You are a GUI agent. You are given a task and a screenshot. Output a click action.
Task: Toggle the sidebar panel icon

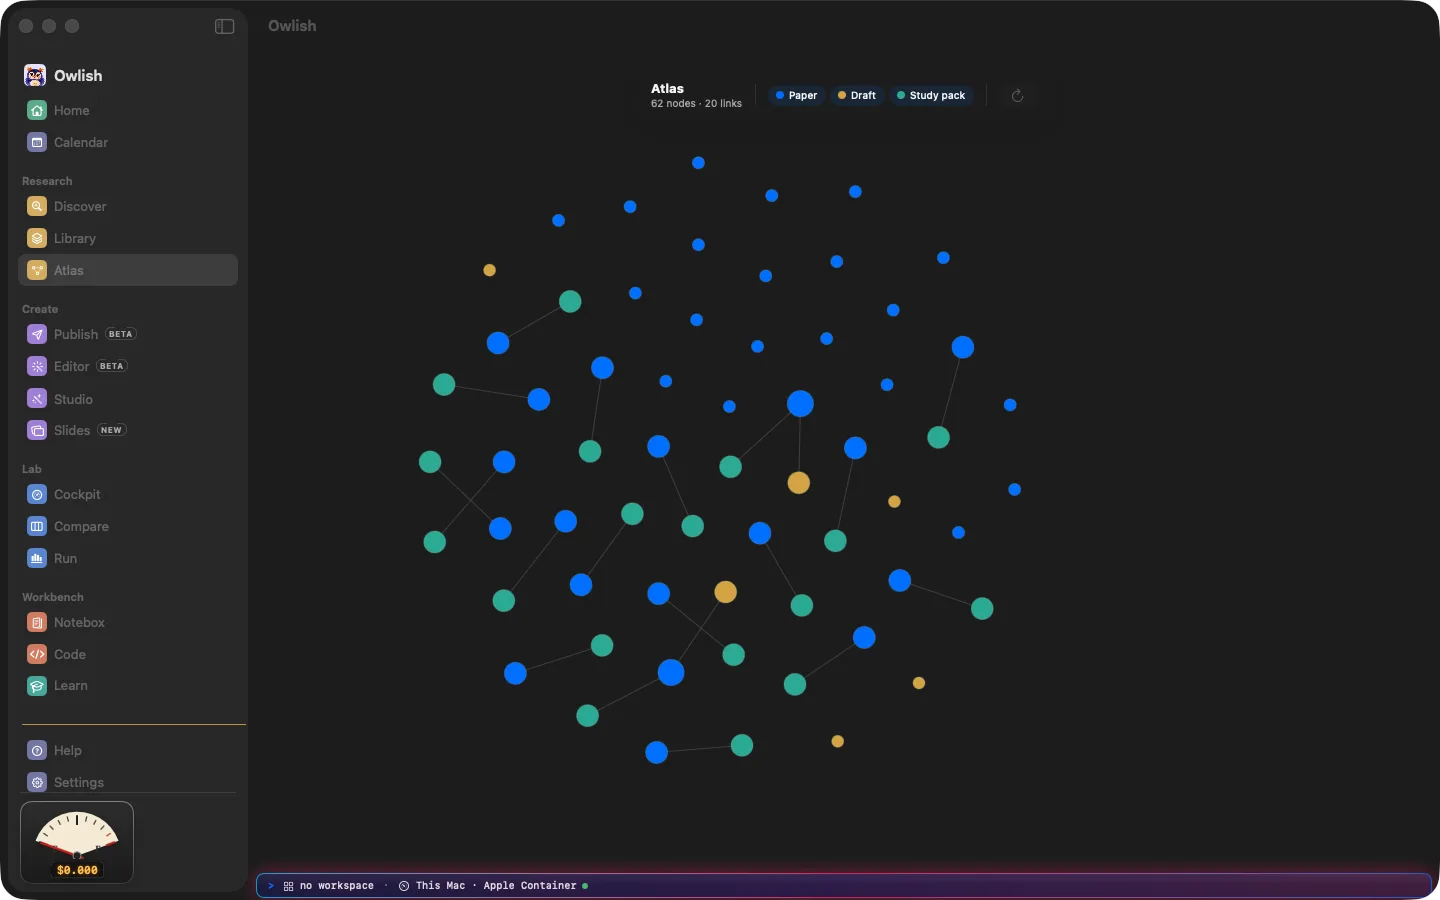point(225,26)
